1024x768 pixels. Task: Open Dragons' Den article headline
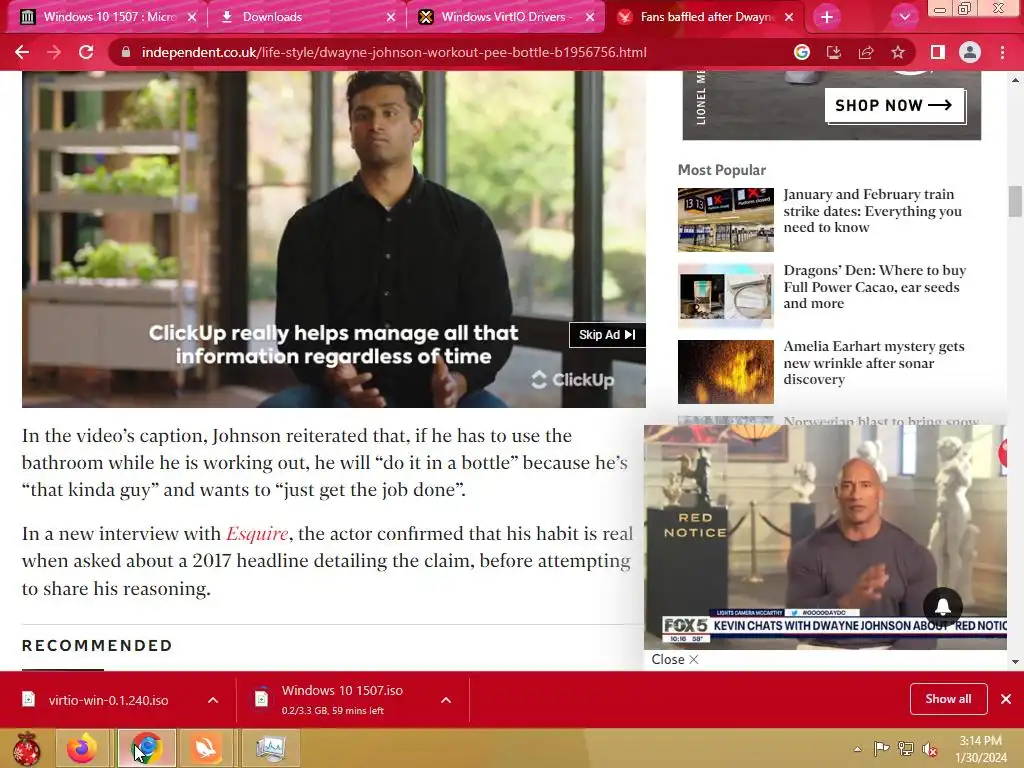click(874, 287)
